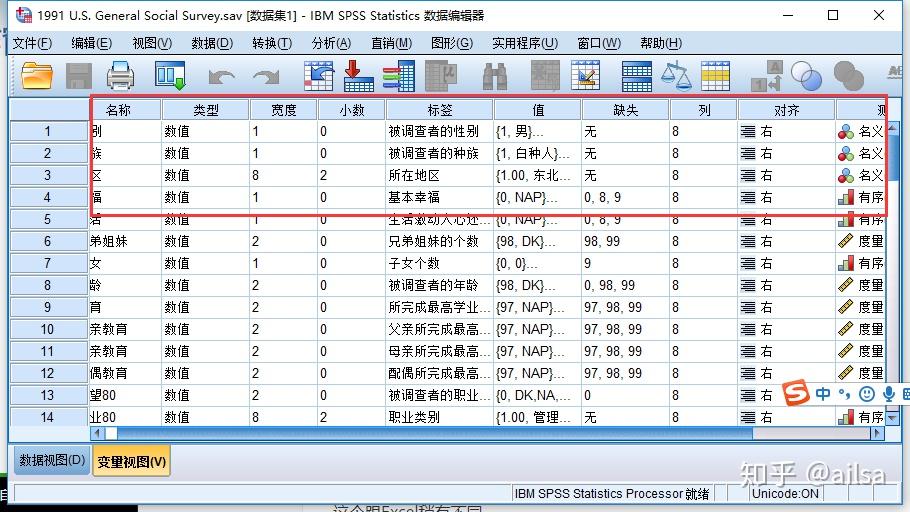Open the 数据(D) menu
The height and width of the screenshot is (512, 910).
(x=212, y=44)
